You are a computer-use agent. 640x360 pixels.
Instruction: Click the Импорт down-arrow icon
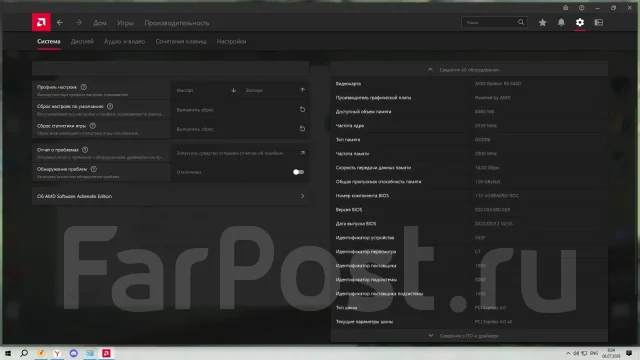coord(233,90)
